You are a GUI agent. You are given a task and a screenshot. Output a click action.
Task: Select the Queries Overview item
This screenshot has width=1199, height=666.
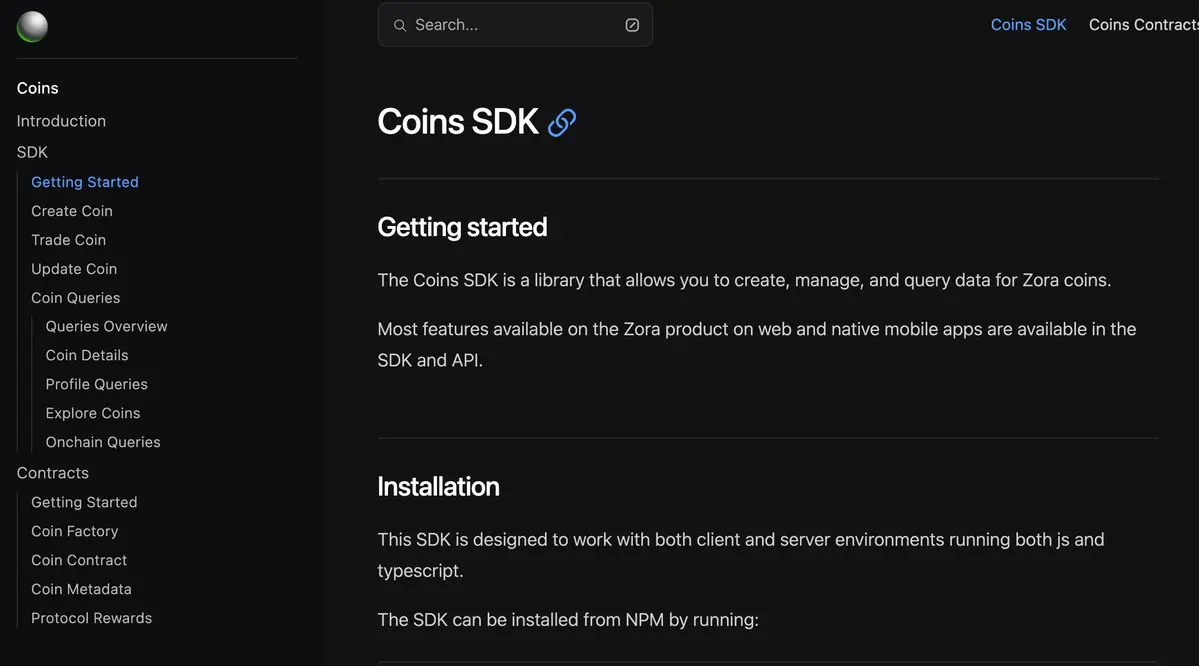pos(106,327)
